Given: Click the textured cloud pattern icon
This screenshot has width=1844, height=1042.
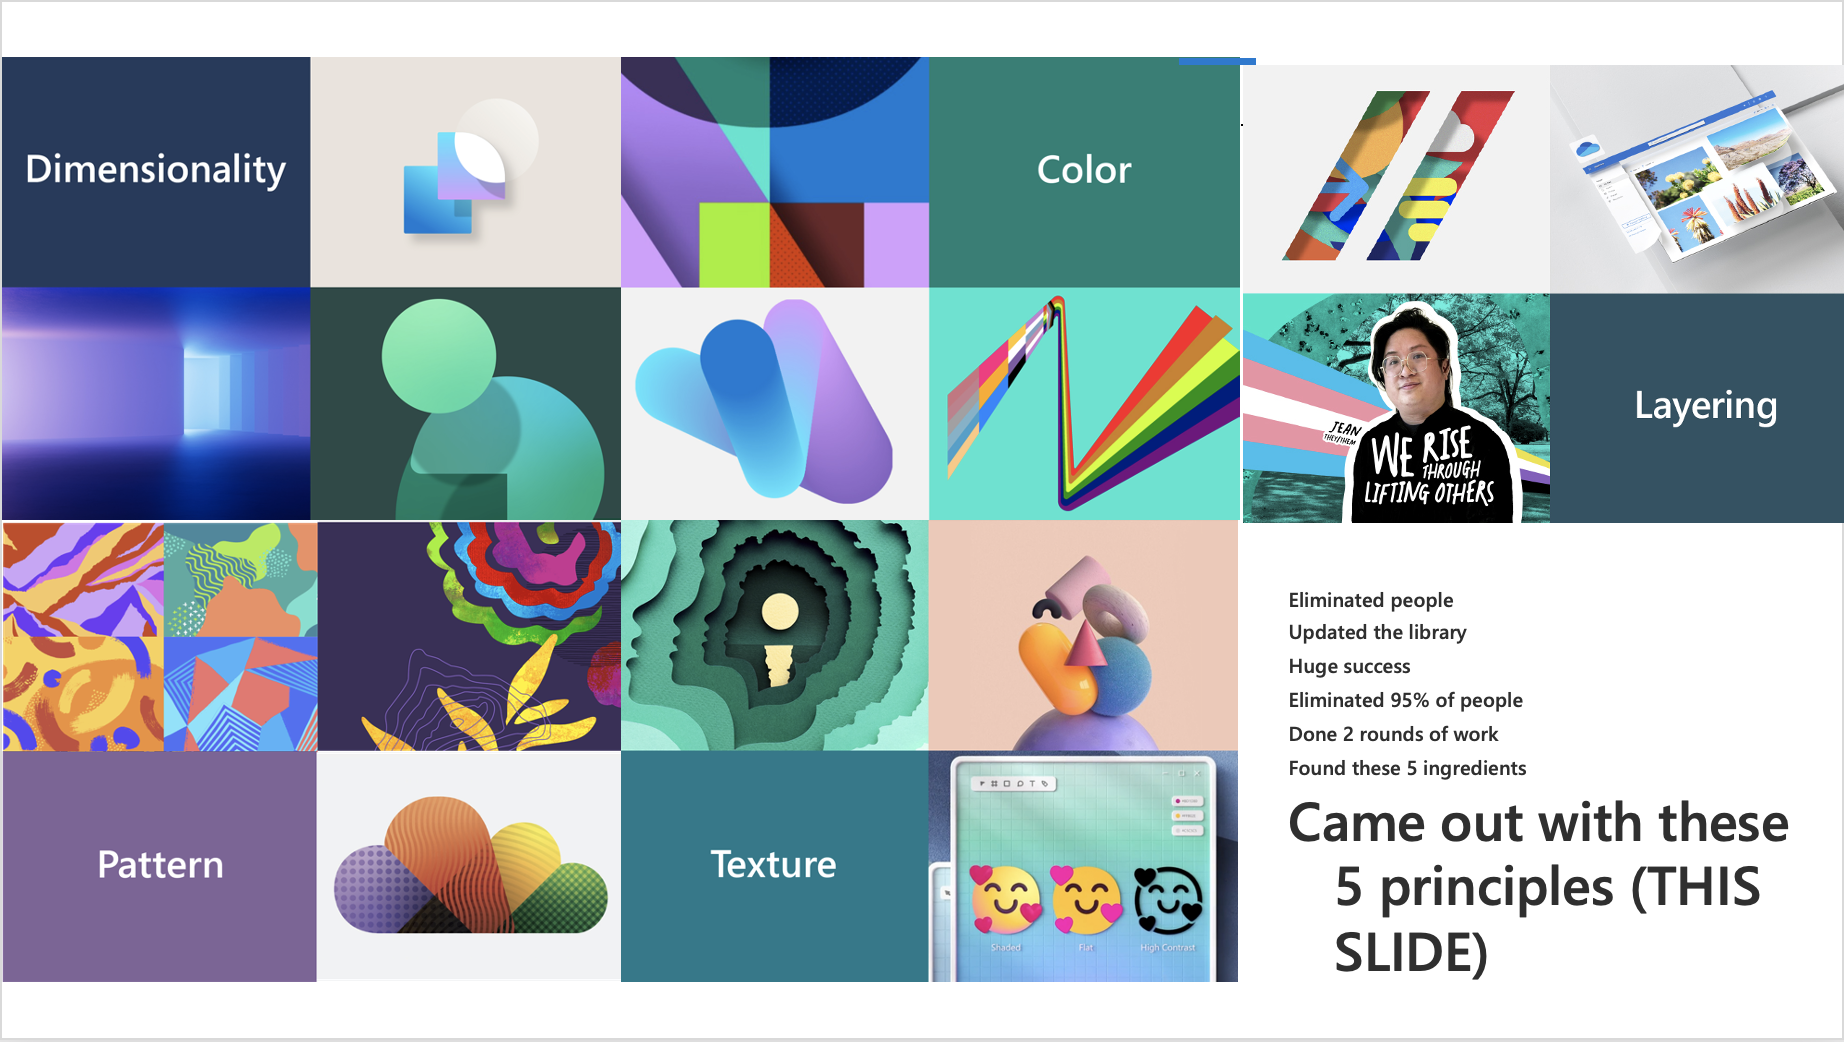Looking at the screenshot, I should click(x=470, y=866).
